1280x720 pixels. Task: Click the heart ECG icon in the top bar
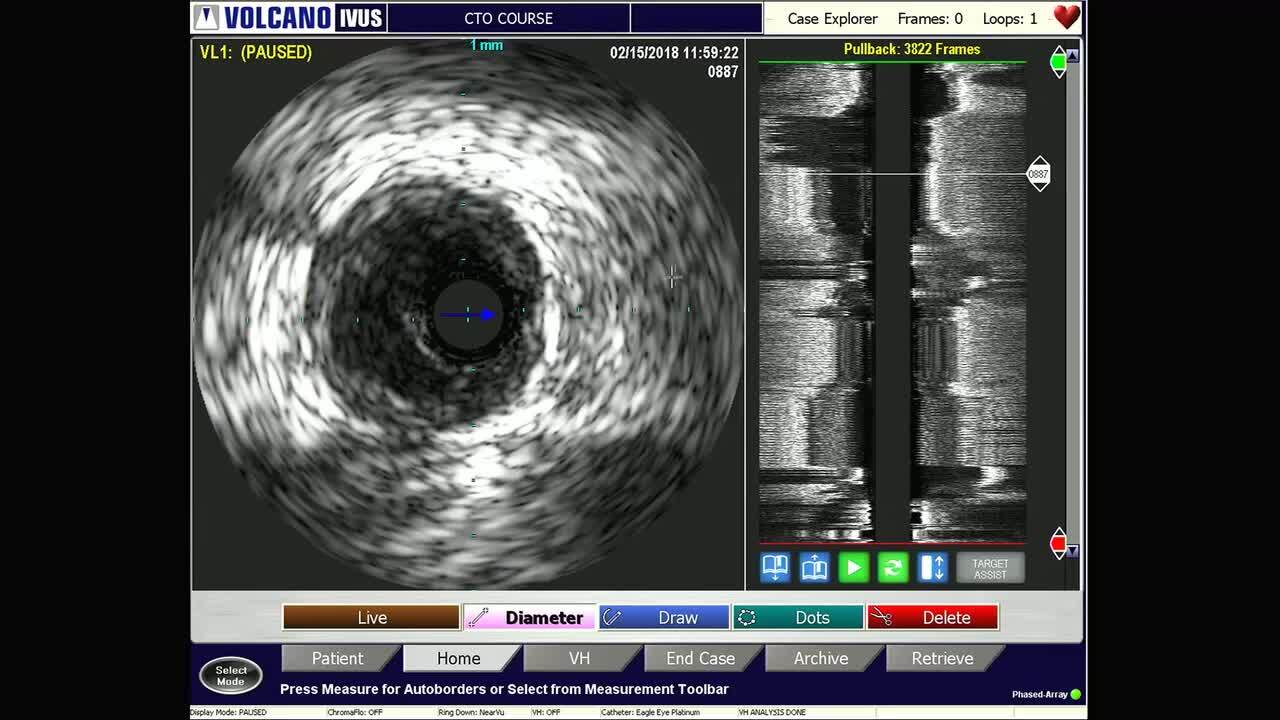coord(1066,16)
